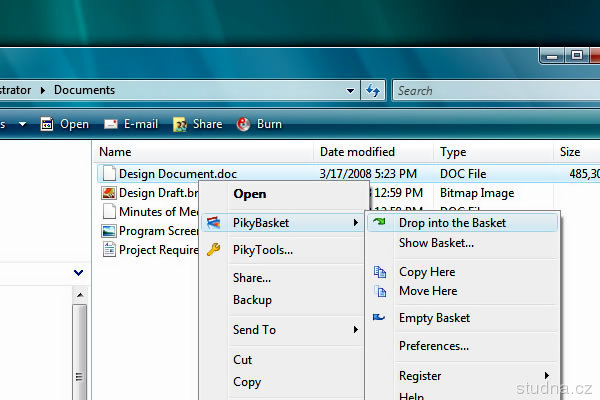600x400 pixels.
Task: Click the Open button in the toolbar
Action: (x=64, y=125)
